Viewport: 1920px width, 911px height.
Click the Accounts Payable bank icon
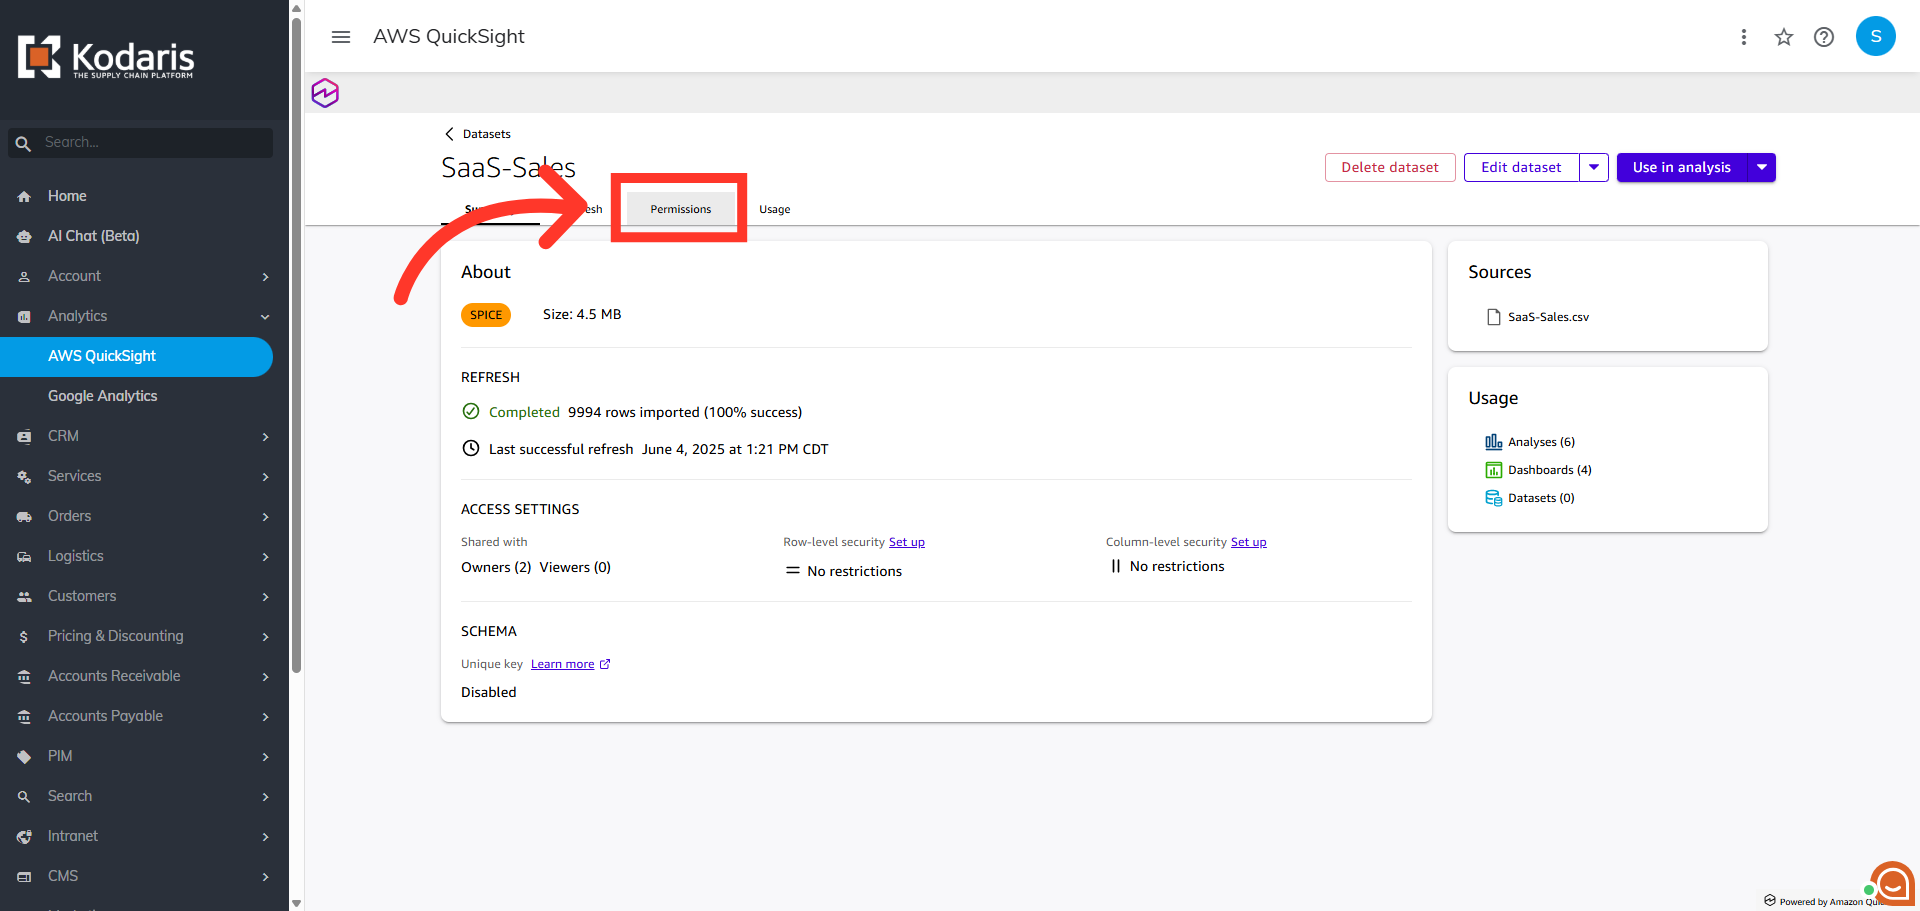(24, 717)
